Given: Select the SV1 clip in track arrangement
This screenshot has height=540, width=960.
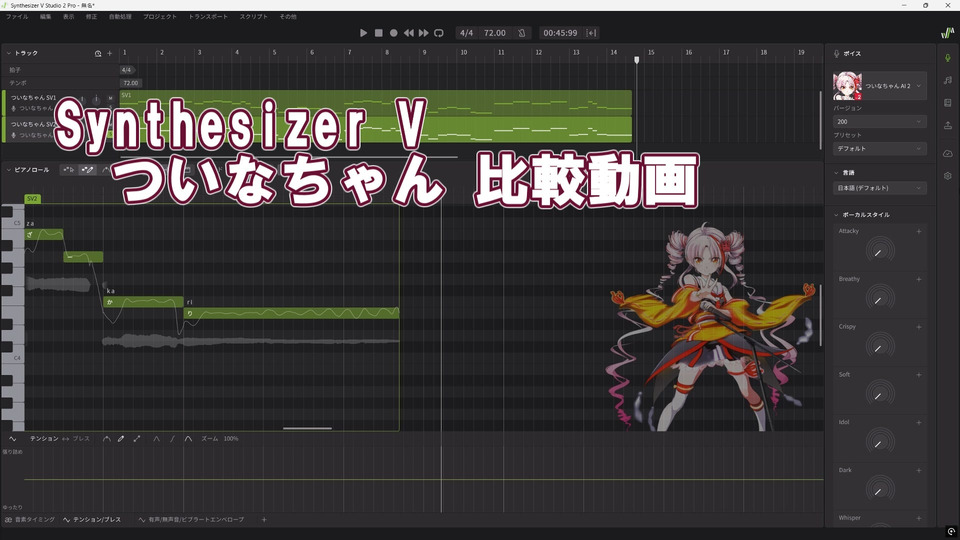Looking at the screenshot, I should pyautogui.click(x=376, y=103).
